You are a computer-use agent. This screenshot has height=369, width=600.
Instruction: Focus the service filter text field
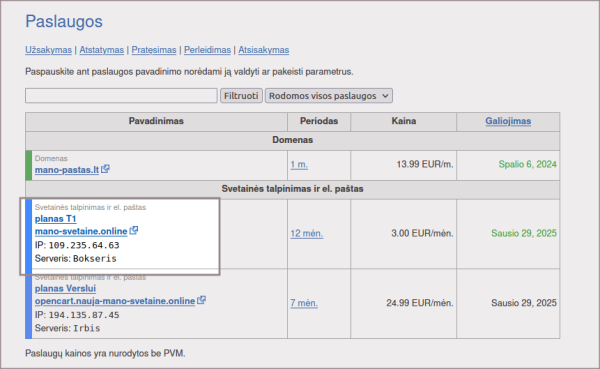(x=121, y=96)
